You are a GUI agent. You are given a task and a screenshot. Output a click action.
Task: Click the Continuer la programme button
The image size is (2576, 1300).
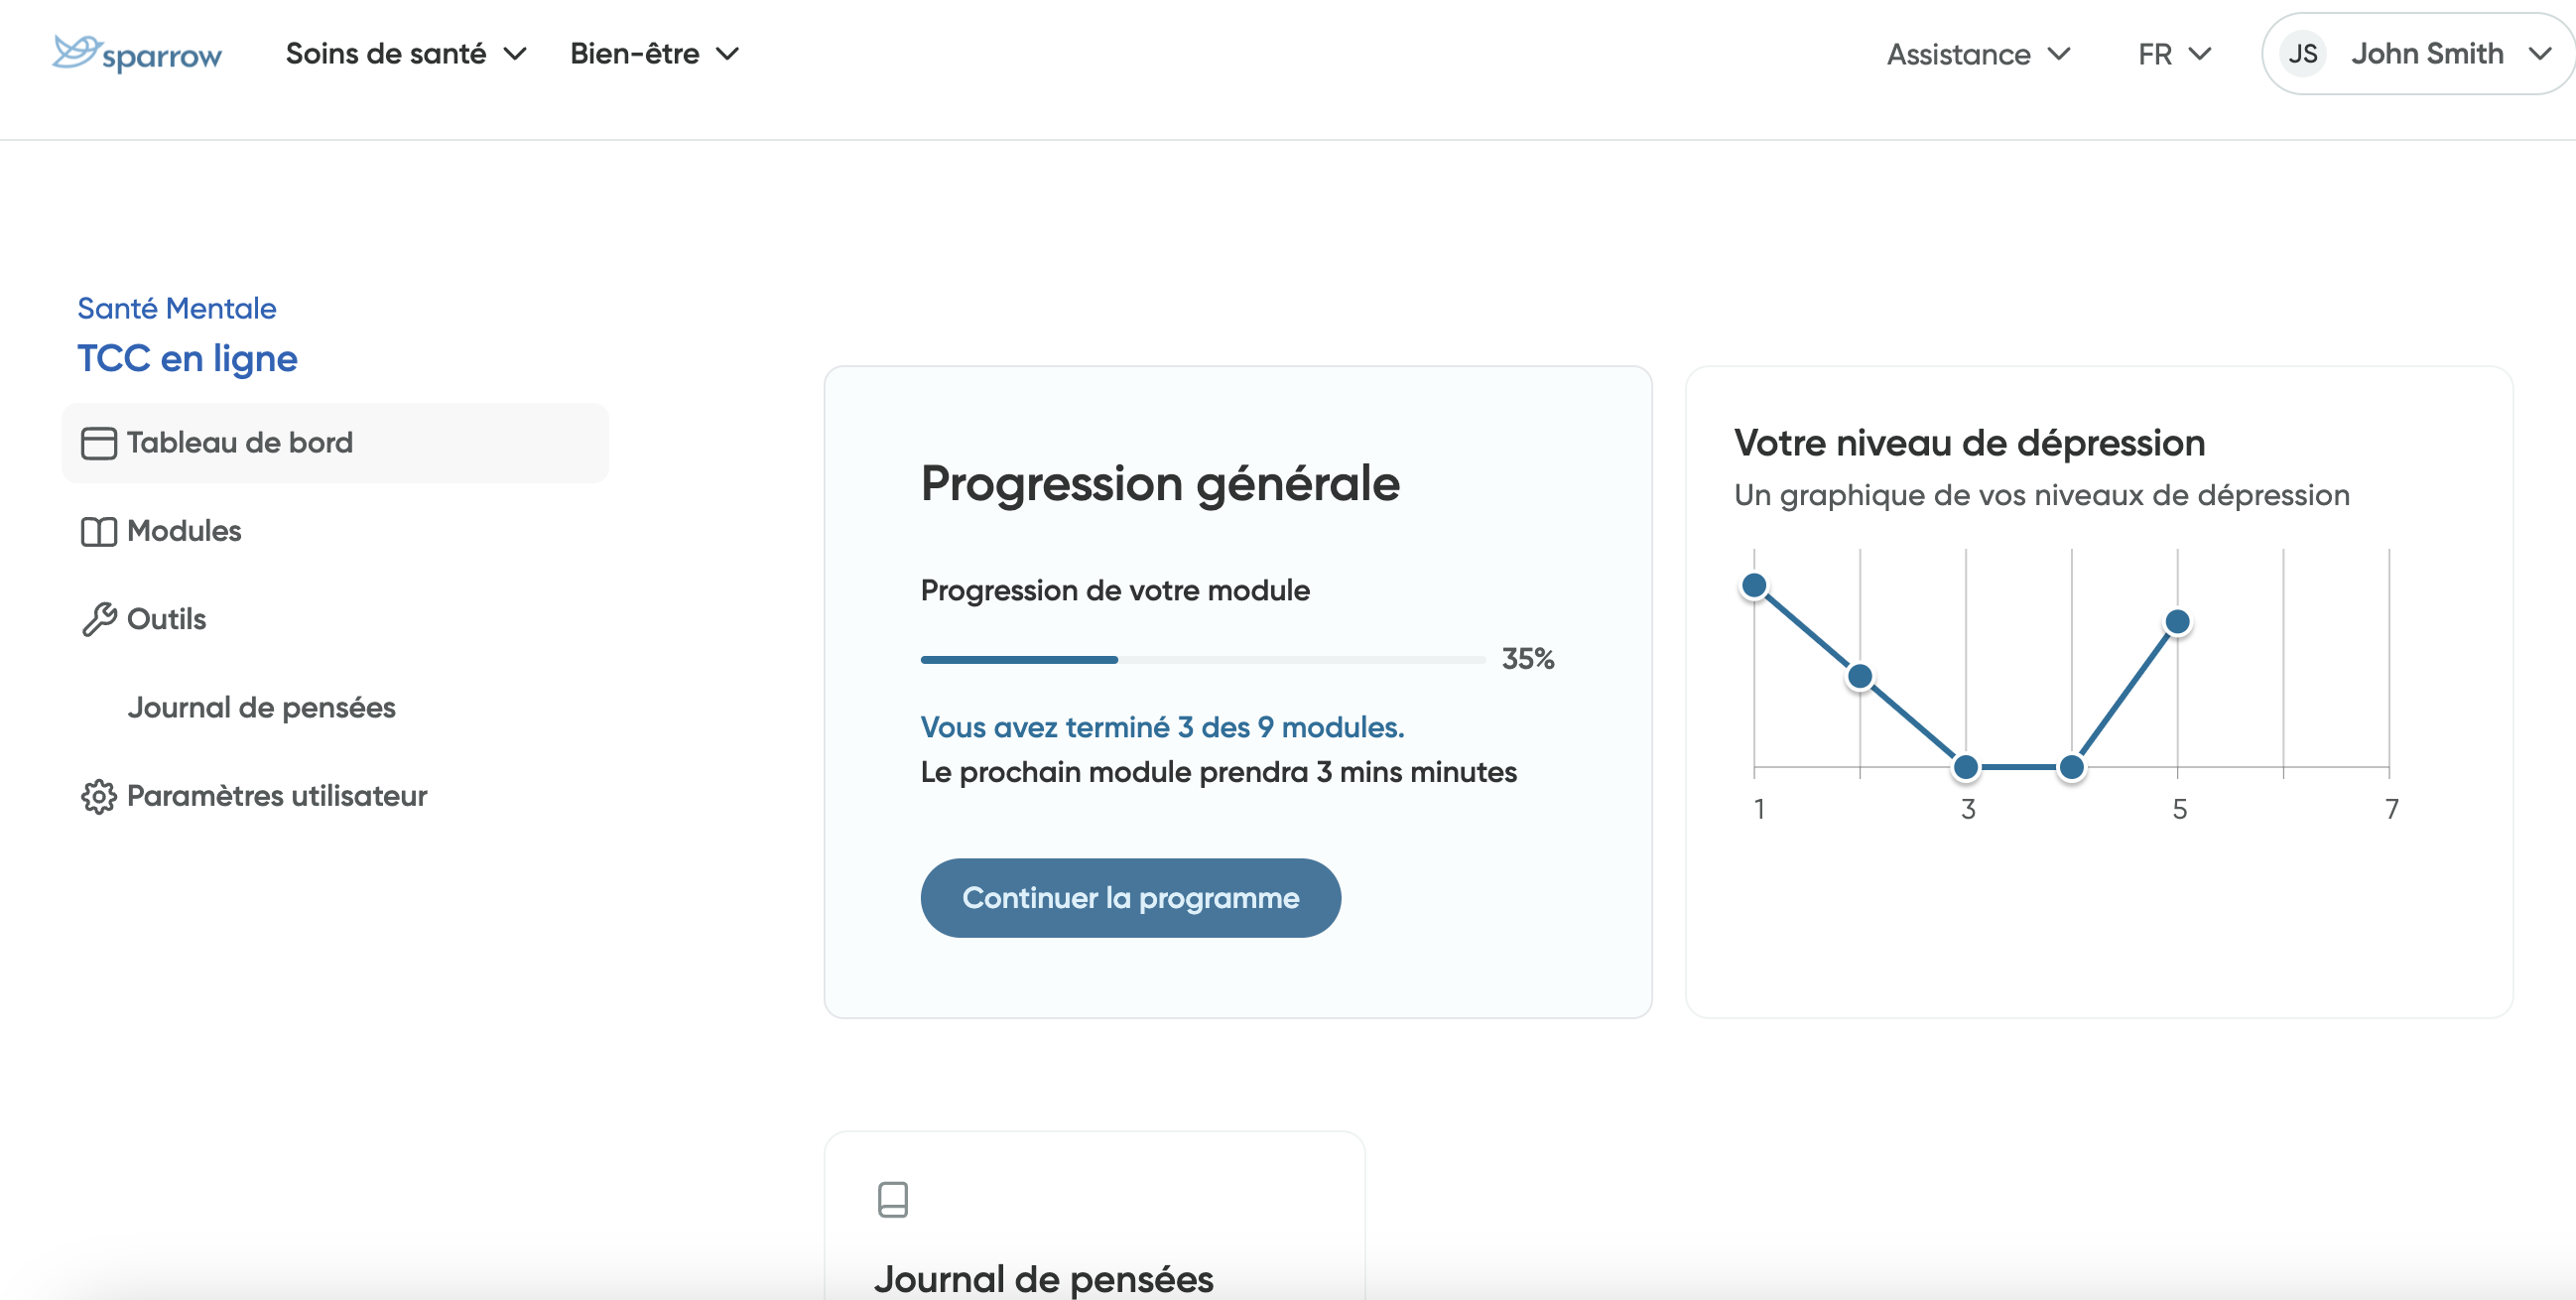click(x=1130, y=897)
